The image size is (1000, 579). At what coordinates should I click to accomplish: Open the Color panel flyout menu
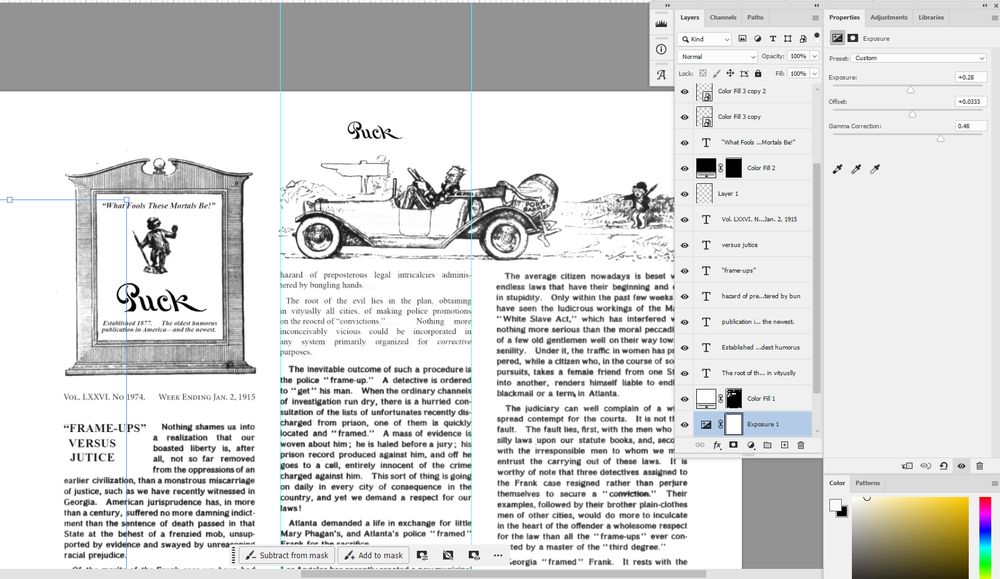pyautogui.click(x=994, y=483)
